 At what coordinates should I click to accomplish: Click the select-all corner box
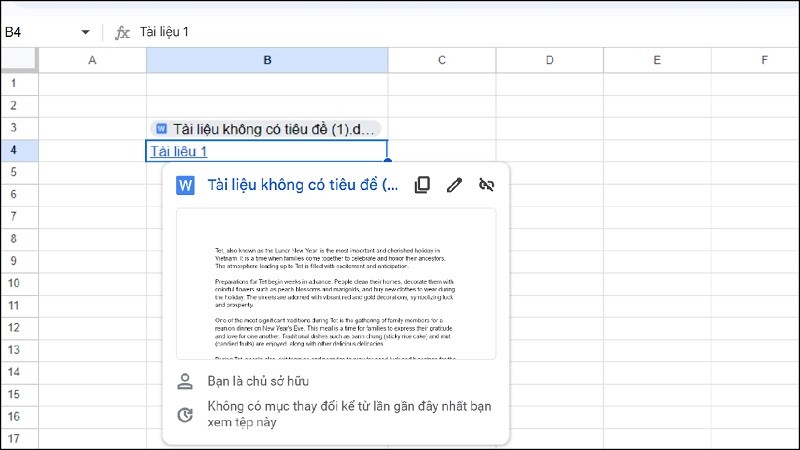click(x=19, y=60)
